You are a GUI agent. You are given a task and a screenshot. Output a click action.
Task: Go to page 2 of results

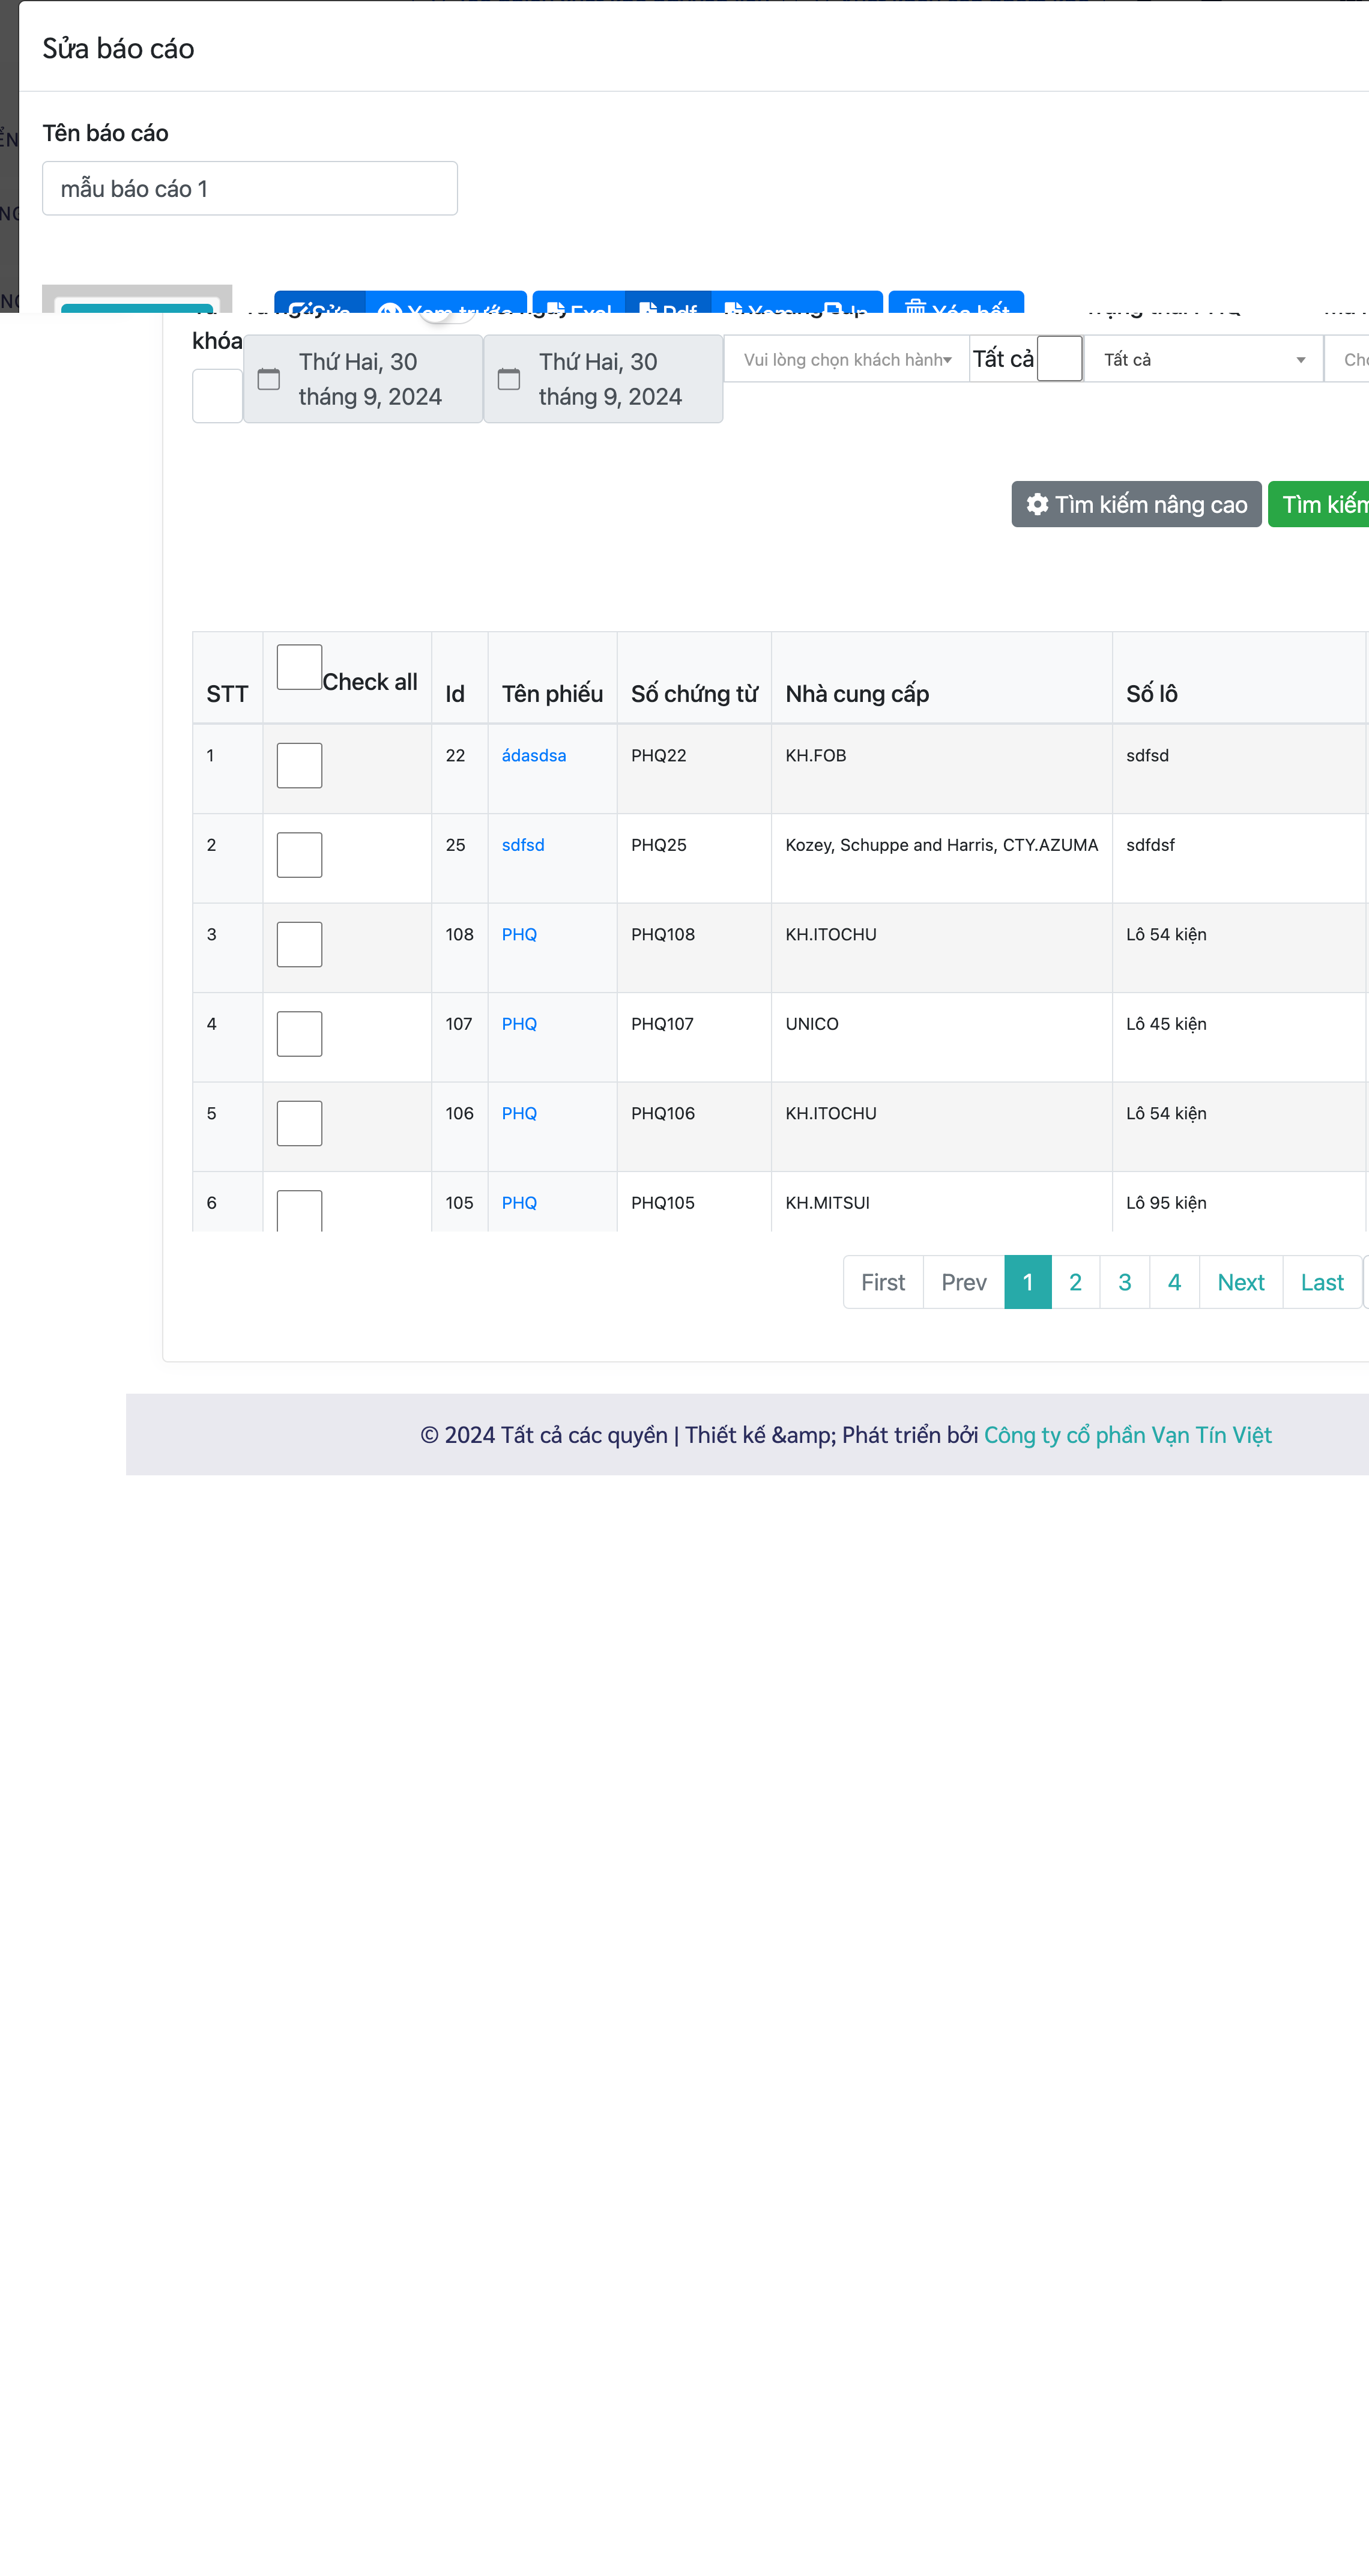click(1075, 1281)
